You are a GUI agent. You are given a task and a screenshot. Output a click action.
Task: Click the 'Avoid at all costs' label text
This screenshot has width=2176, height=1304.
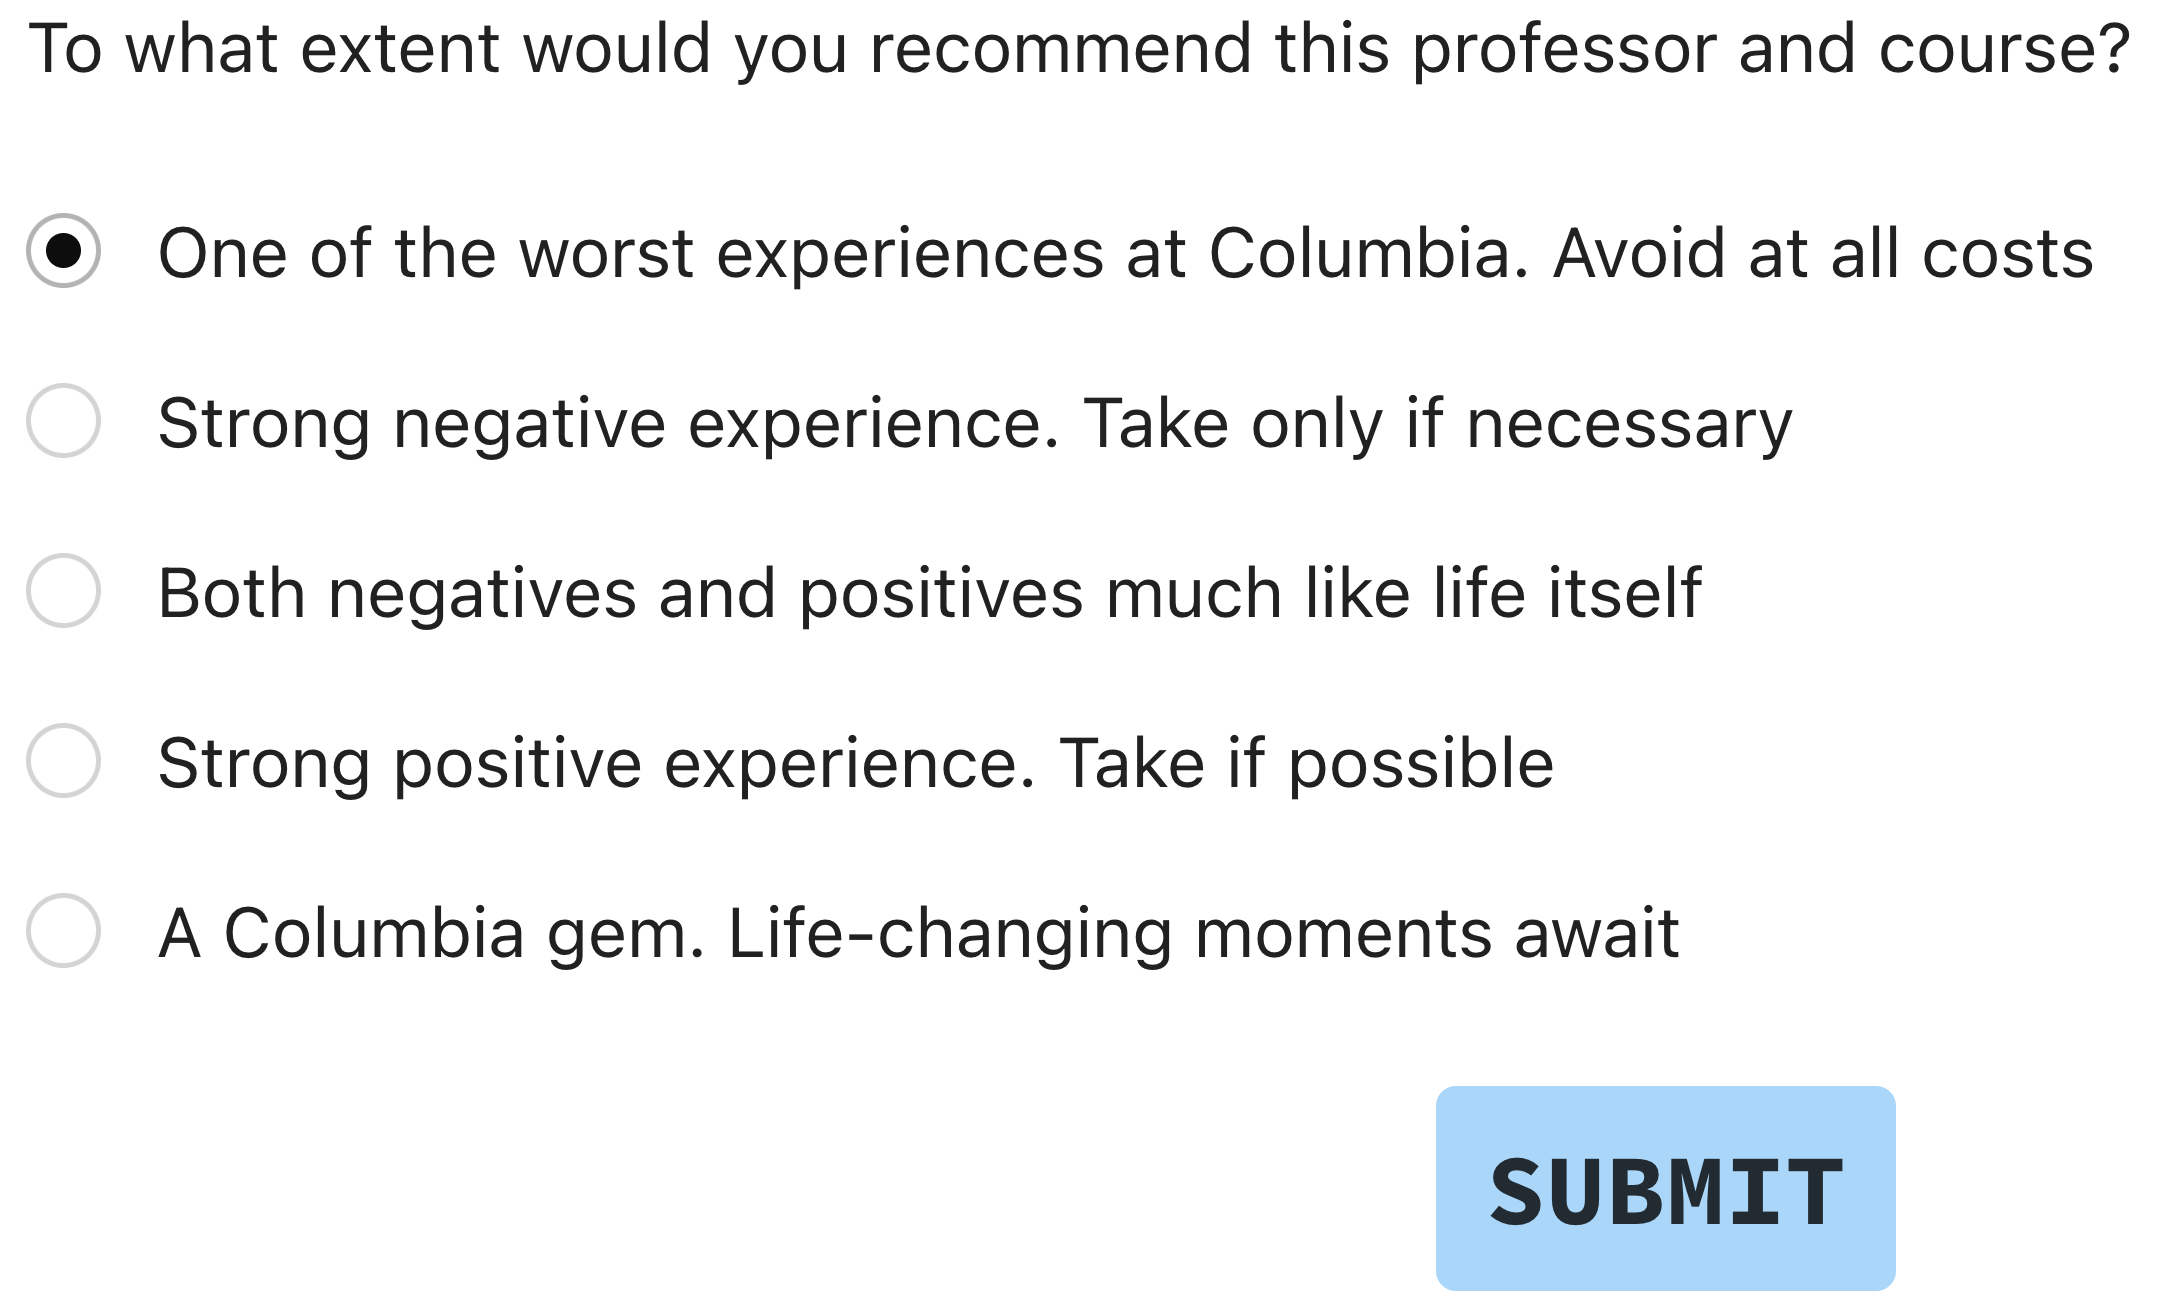click(x=1823, y=253)
